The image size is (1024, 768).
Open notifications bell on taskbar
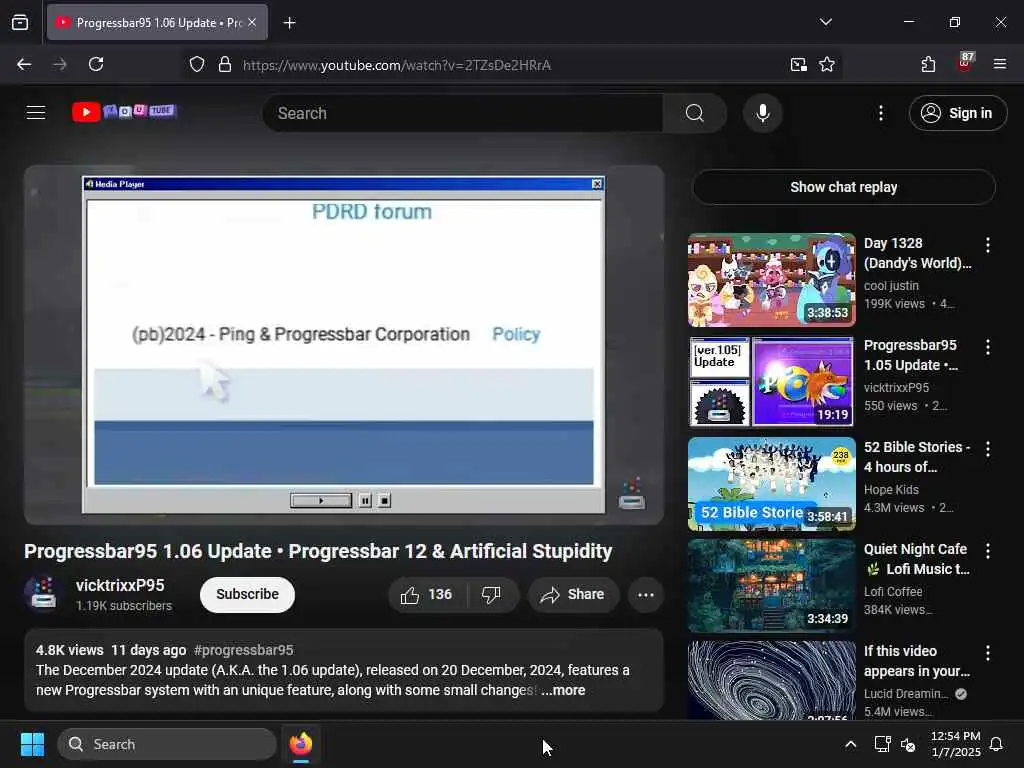tap(997, 744)
